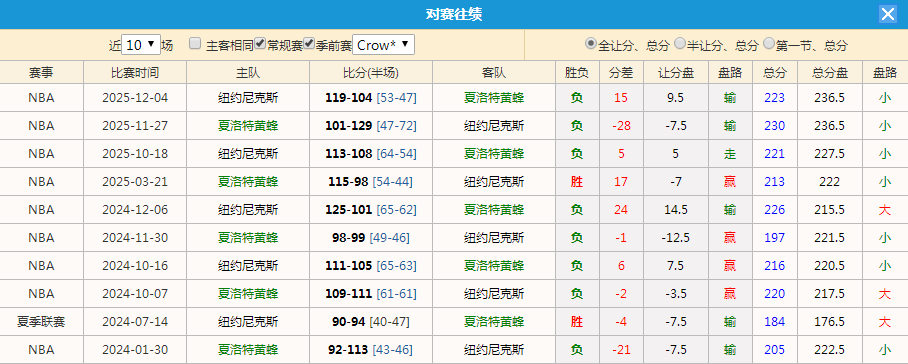Screen dimensions: 908x364
Task: Click the 夏季联赛 event cell
Action: (42, 322)
